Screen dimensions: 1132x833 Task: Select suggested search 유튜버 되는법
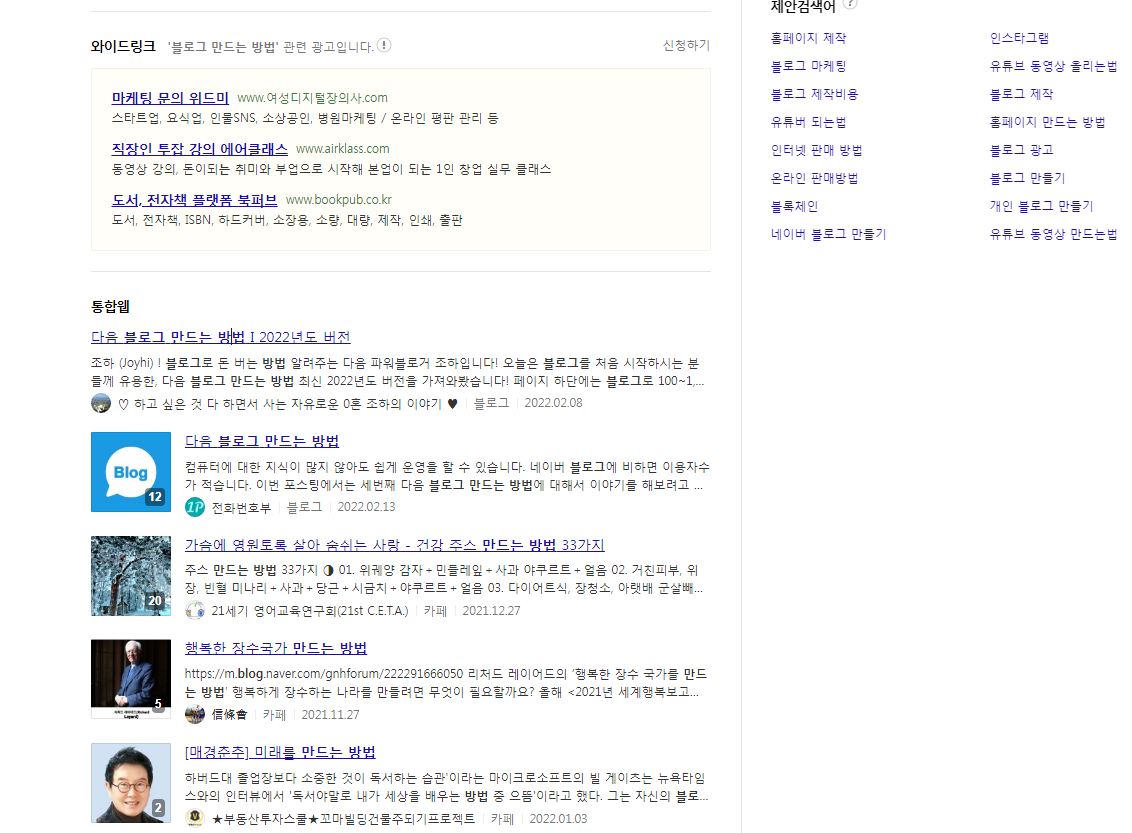(x=809, y=122)
